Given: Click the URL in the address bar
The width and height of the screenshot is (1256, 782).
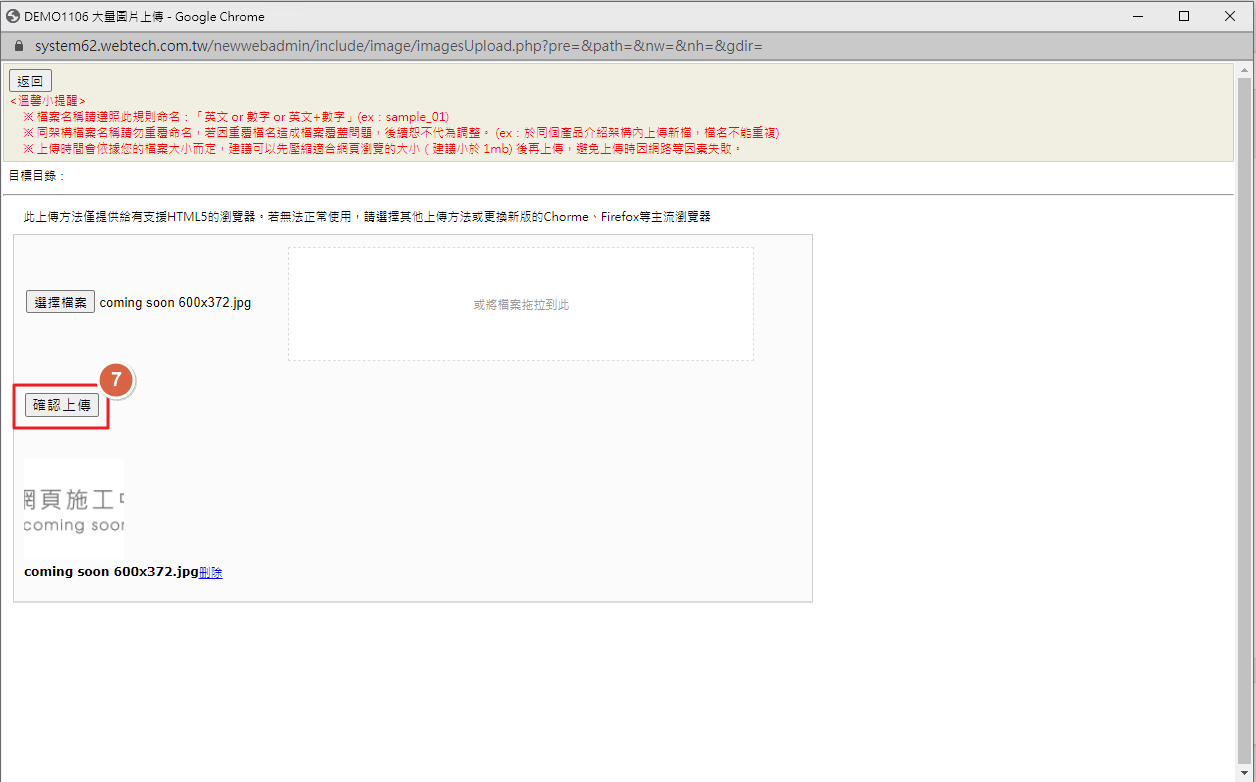Looking at the screenshot, I should pyautogui.click(x=398, y=47).
